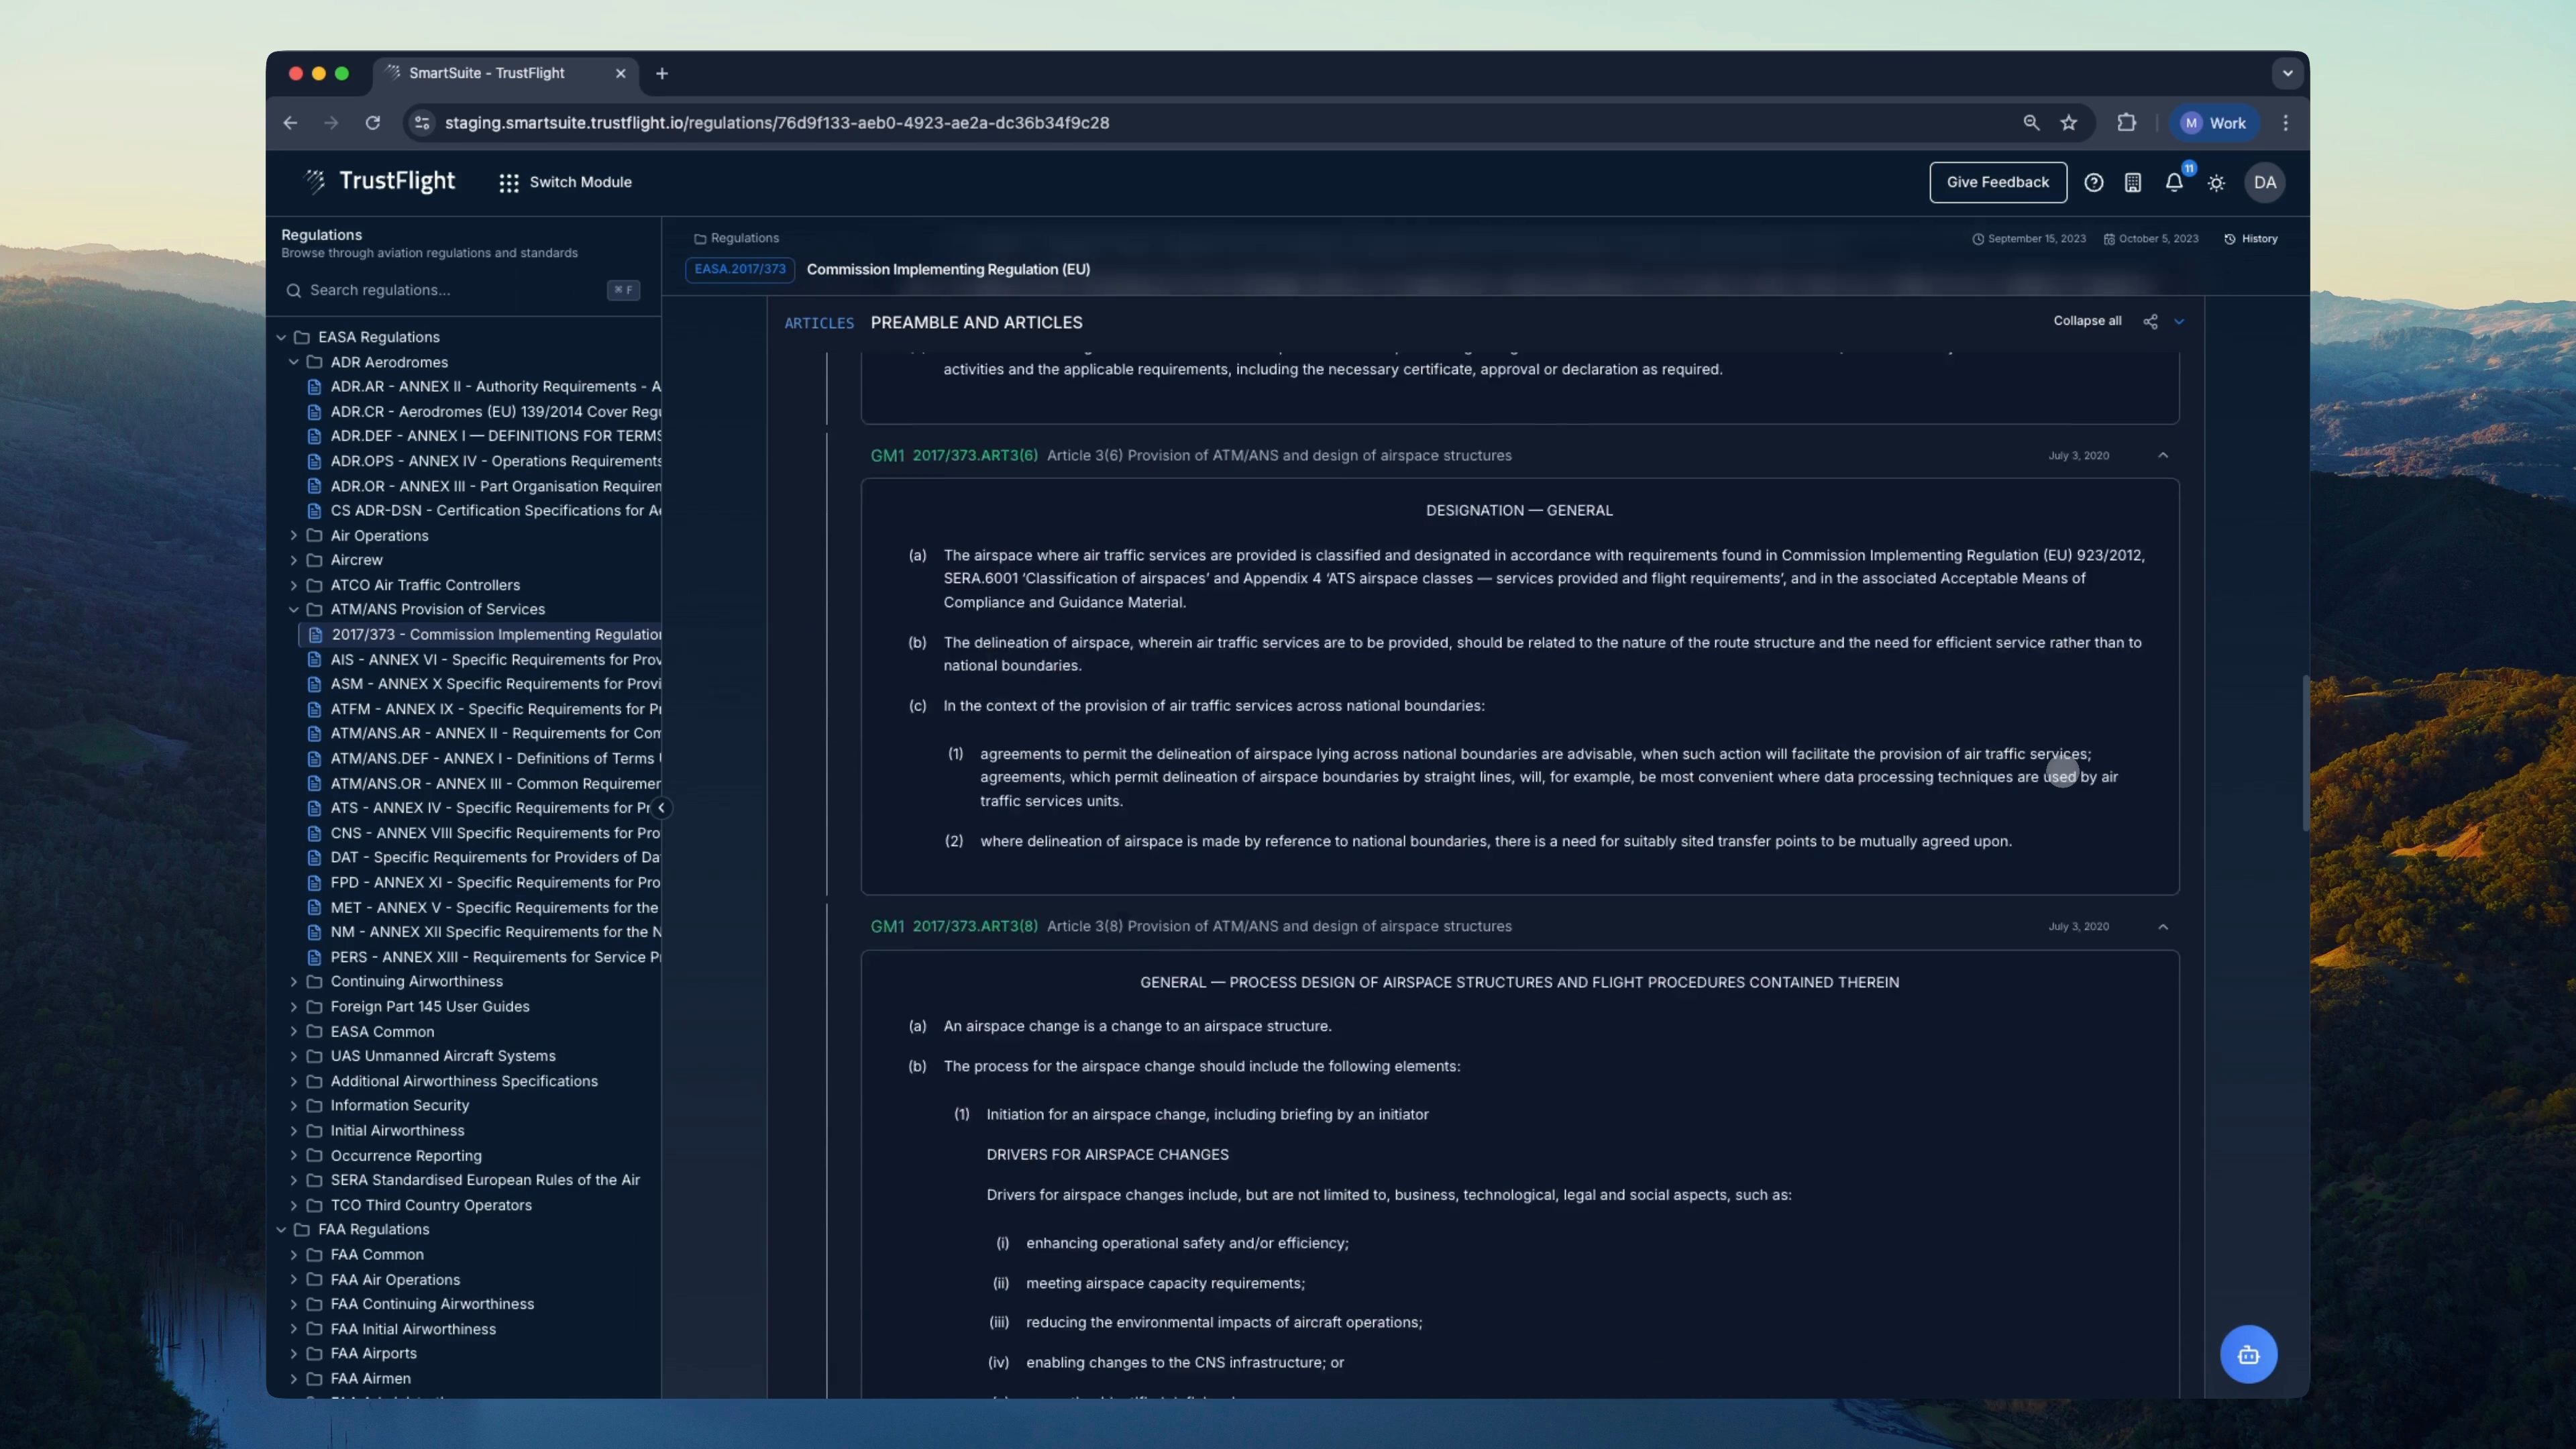Collapse the GM1 2017/373.ART3(8) section
The width and height of the screenshot is (2576, 1449).
[x=2163, y=927]
